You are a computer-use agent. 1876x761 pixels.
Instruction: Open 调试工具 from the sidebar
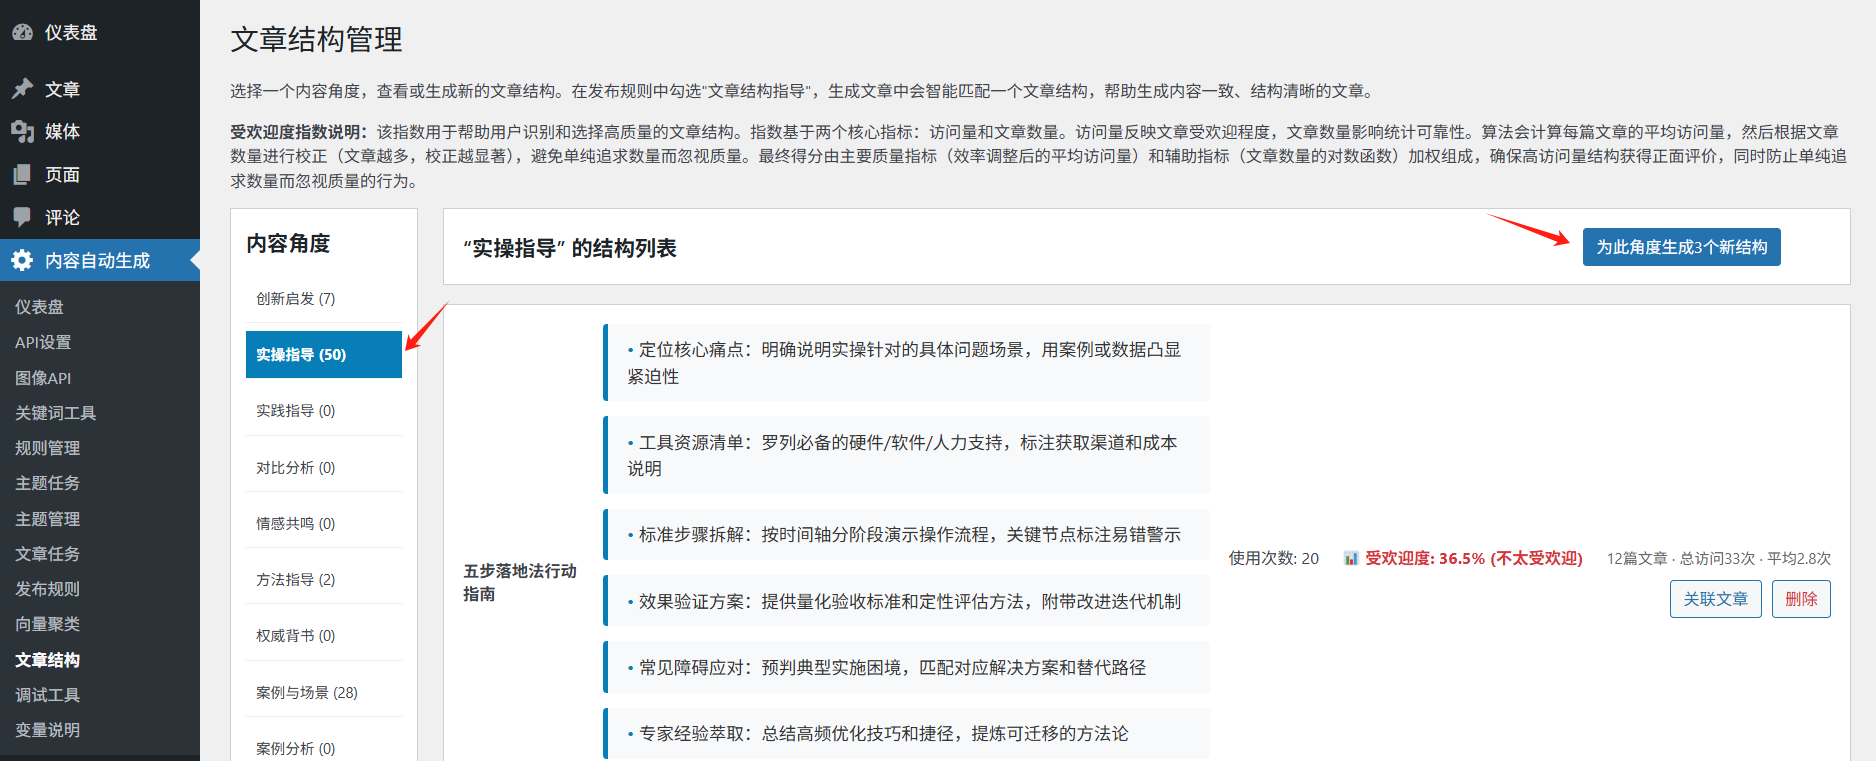coord(47,695)
